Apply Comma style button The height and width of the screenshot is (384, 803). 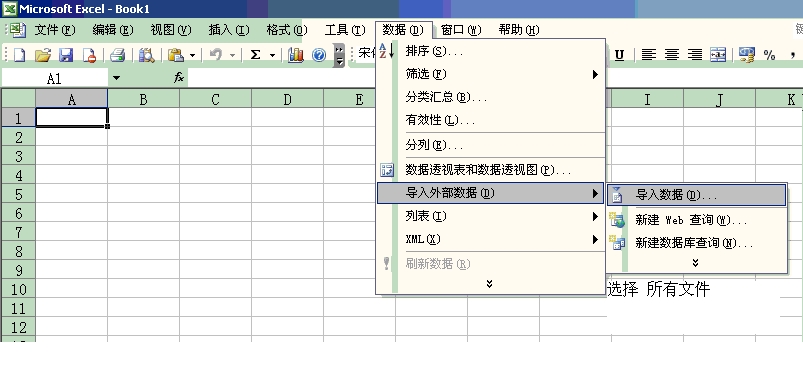(793, 55)
